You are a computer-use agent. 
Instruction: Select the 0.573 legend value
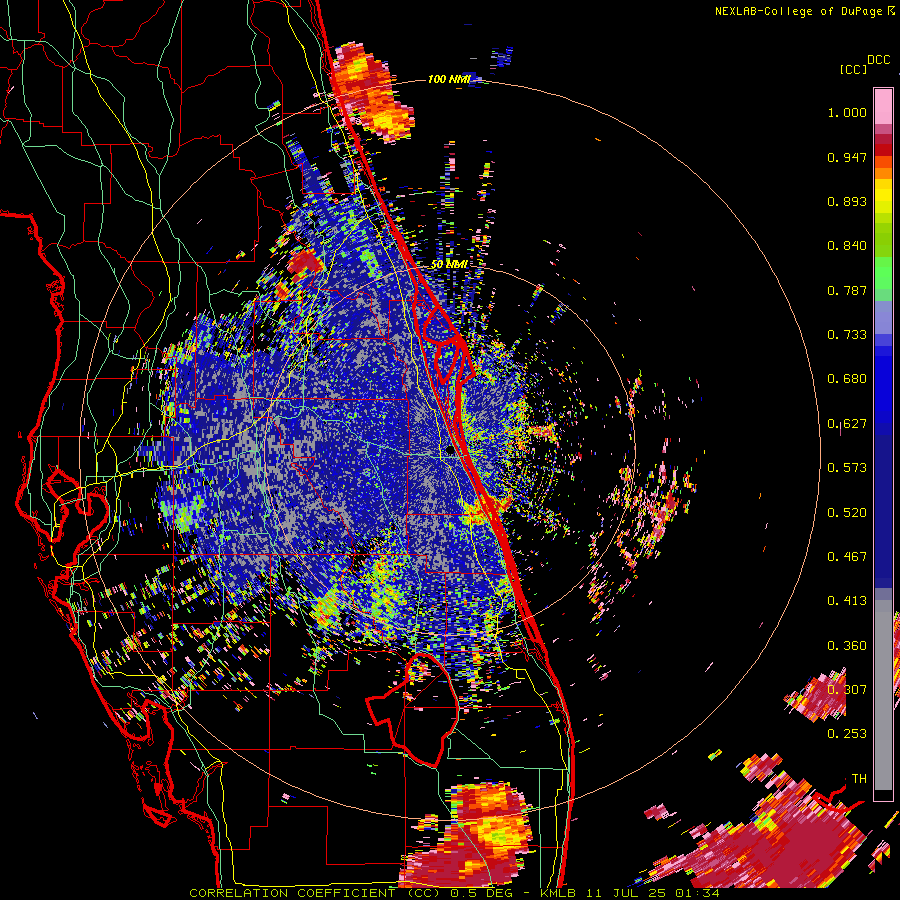click(x=847, y=468)
